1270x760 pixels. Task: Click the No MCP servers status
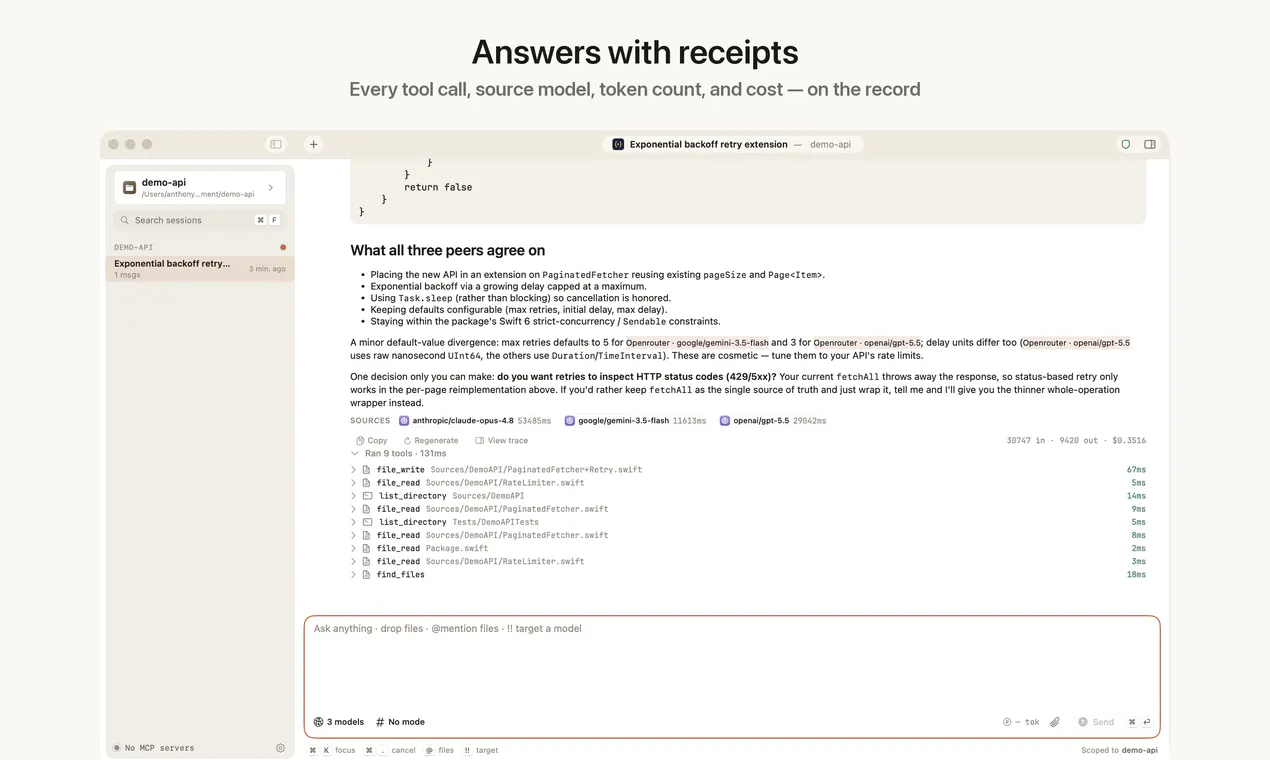pos(154,748)
